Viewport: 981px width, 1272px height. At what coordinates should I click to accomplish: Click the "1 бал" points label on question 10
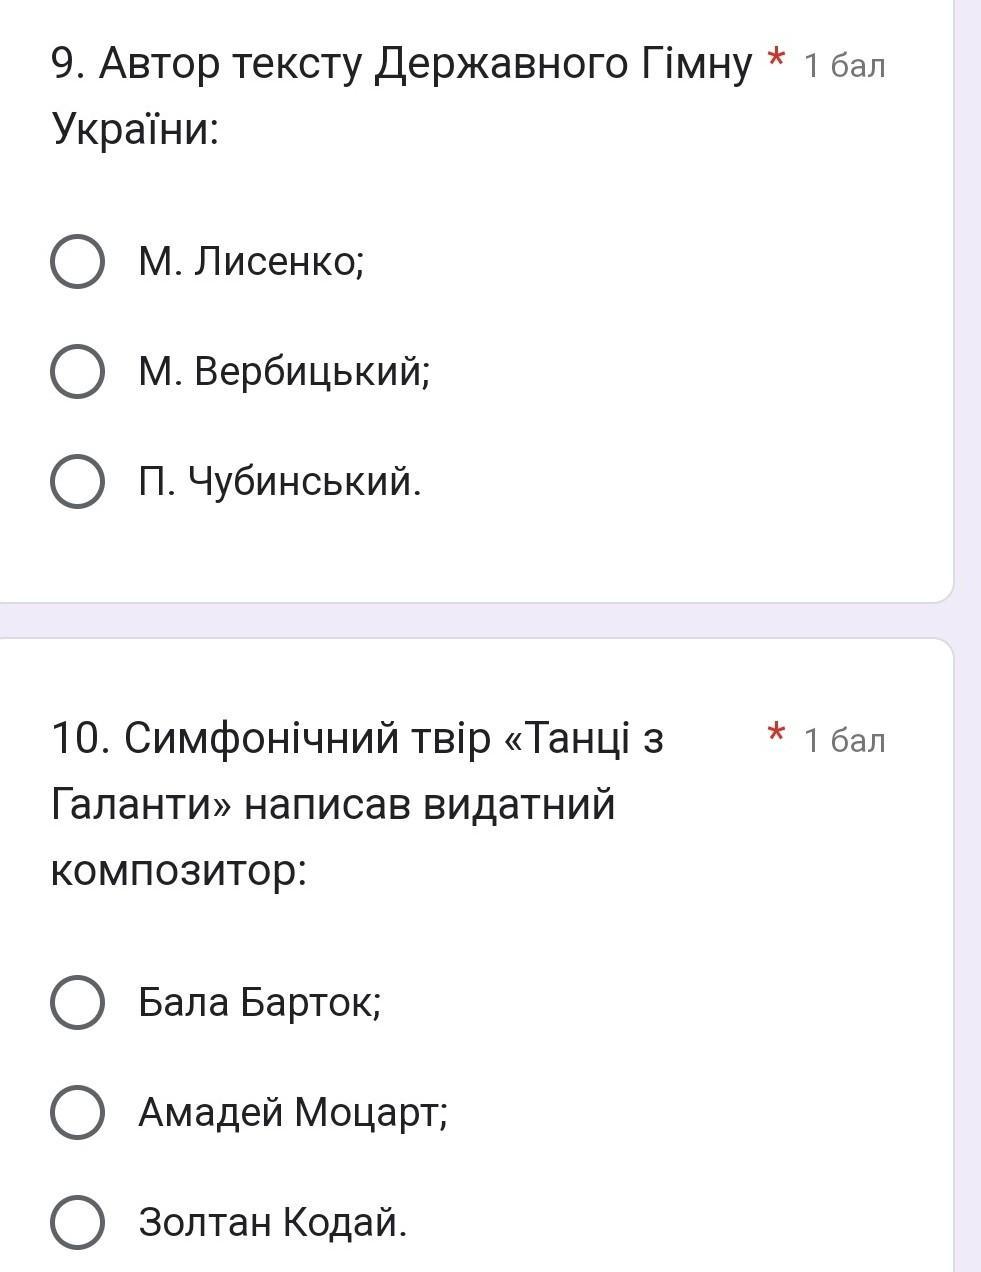click(844, 741)
